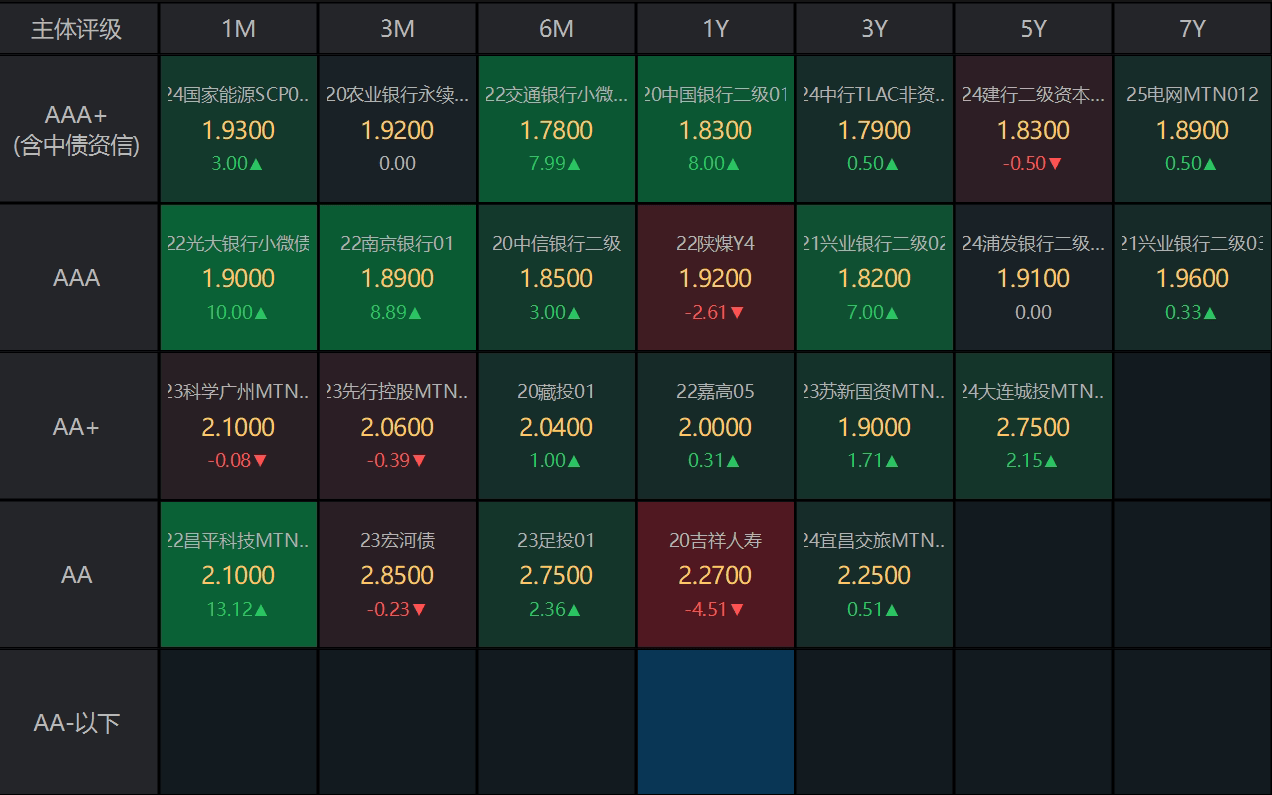Select the AA-以下 rating row label
The image size is (1272, 795).
point(77,722)
